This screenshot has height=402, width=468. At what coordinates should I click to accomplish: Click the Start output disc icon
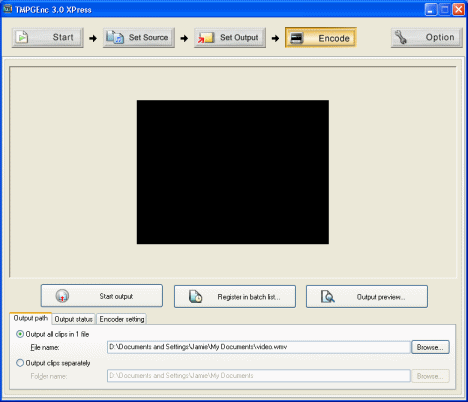click(x=62, y=296)
